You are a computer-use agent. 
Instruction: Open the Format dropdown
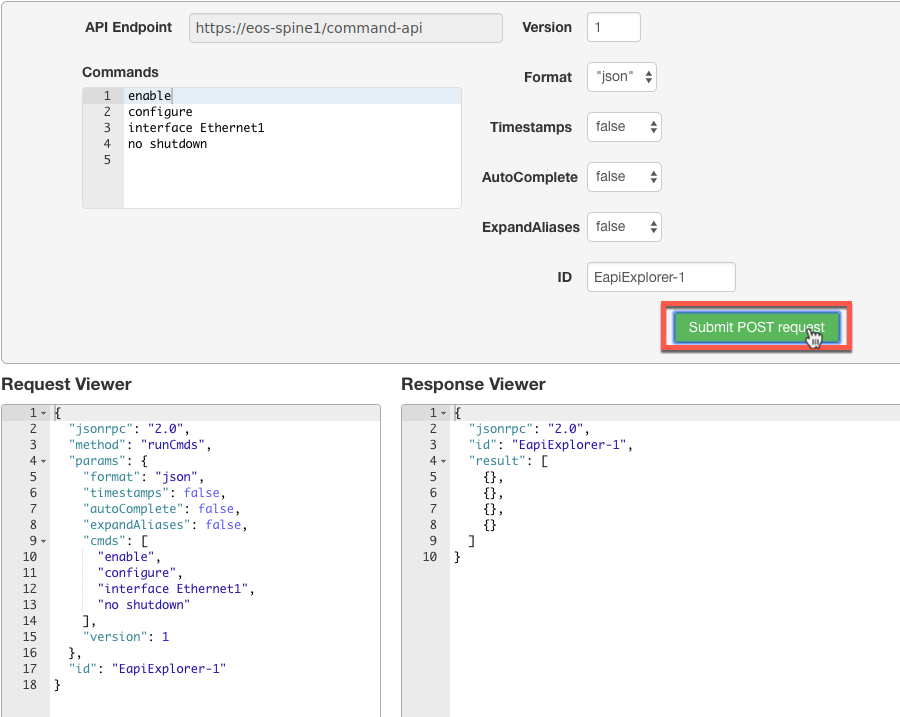[x=622, y=77]
